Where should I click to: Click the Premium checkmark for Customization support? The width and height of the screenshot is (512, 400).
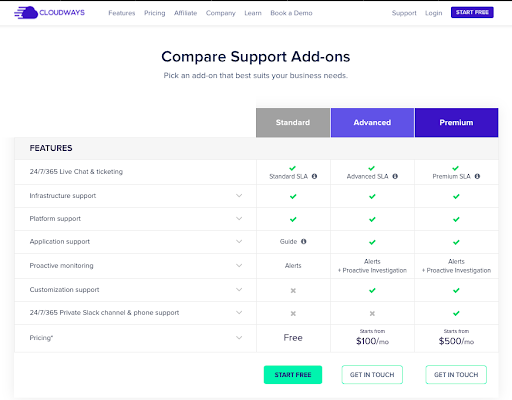point(456,290)
